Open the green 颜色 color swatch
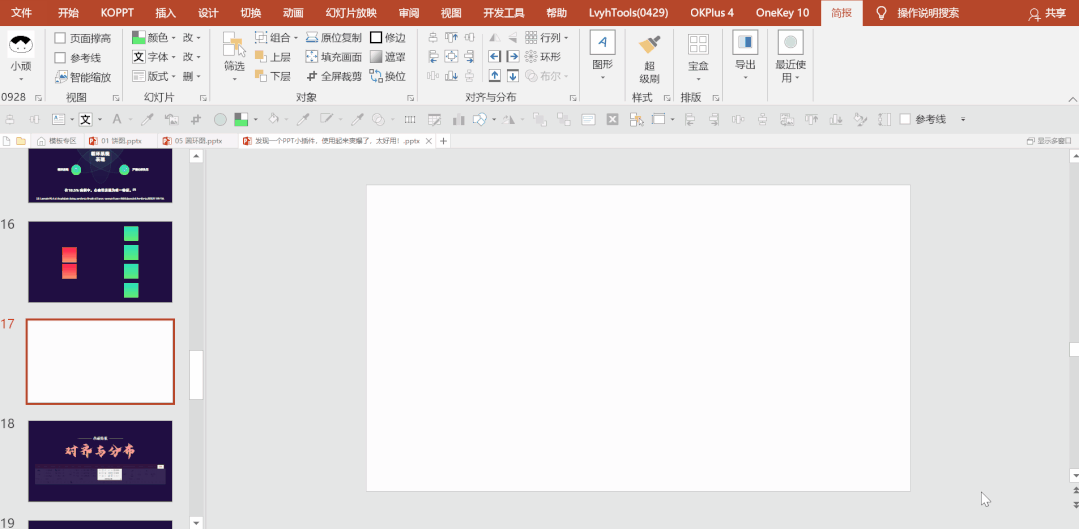Viewport: 1079px width, 529px height. point(138,38)
